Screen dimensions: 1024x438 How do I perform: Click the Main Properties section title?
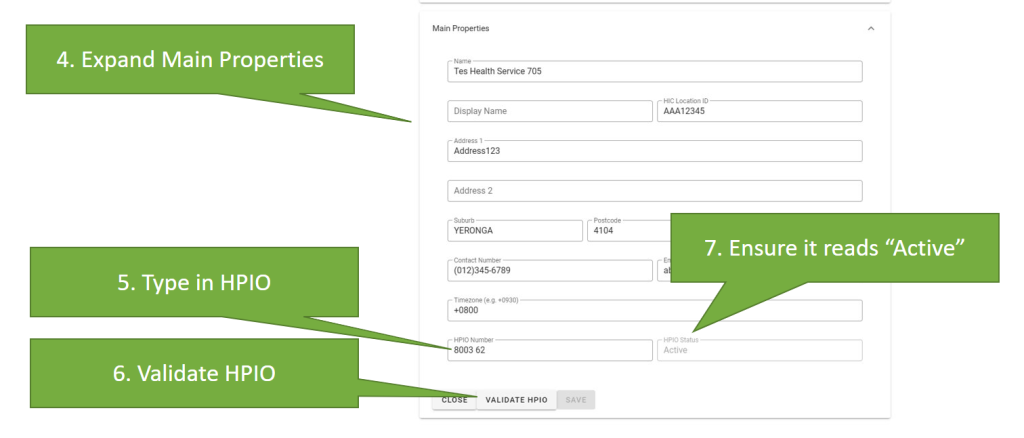(x=461, y=28)
